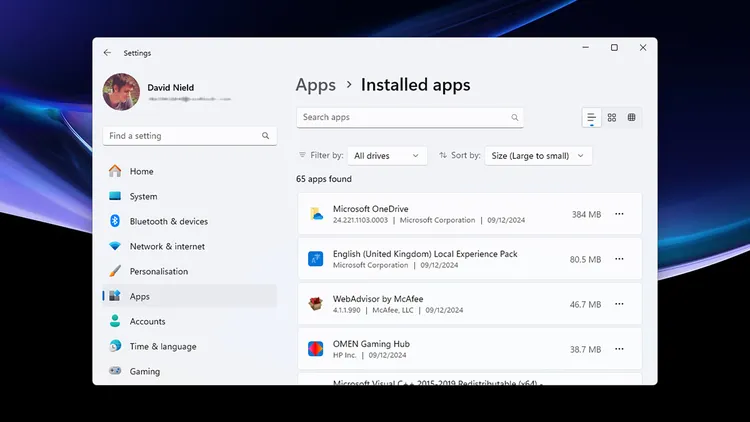The height and width of the screenshot is (422, 750).
Task: Open more options for English Local Experience Pack
Action: pos(620,259)
